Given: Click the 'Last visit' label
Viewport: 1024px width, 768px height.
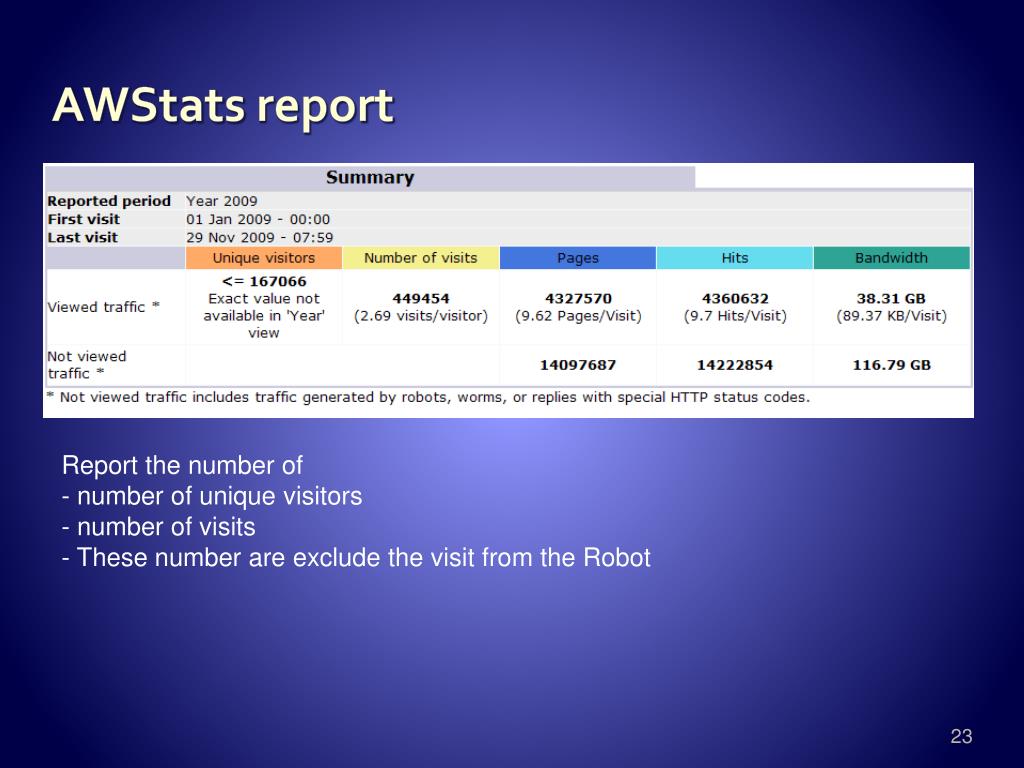Looking at the screenshot, I should pyautogui.click(x=82, y=238).
